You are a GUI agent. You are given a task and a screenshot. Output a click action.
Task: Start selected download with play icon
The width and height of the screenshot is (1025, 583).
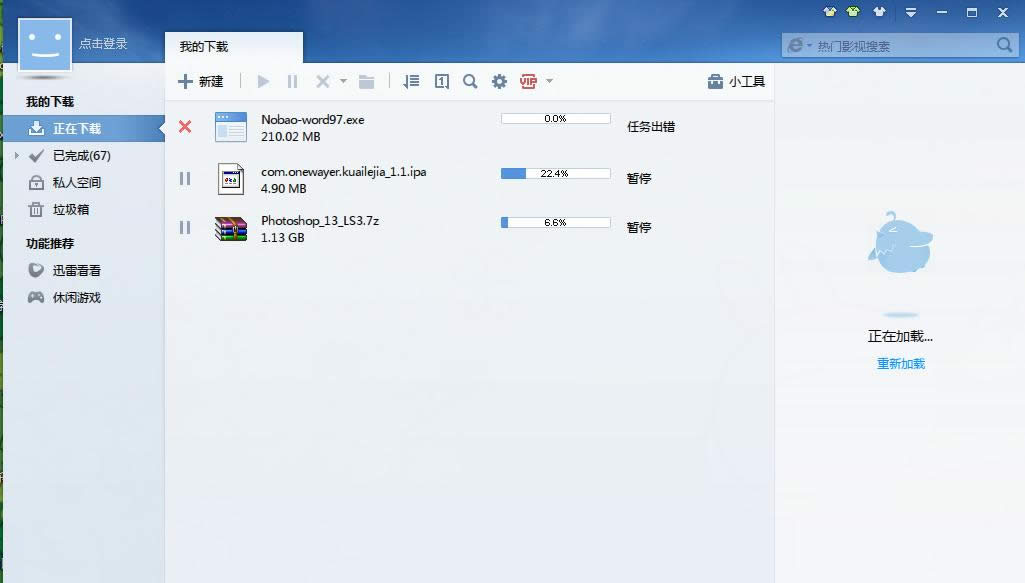point(263,82)
